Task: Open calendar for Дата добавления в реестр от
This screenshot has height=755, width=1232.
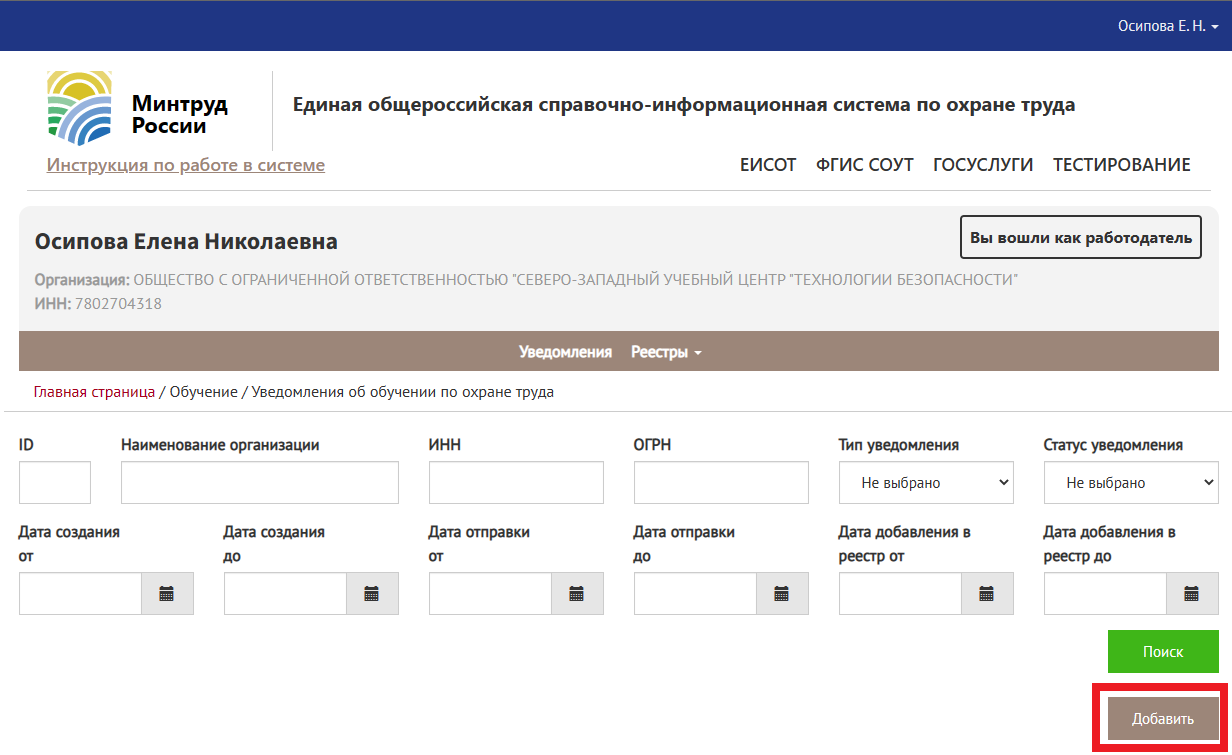Action: point(987,594)
